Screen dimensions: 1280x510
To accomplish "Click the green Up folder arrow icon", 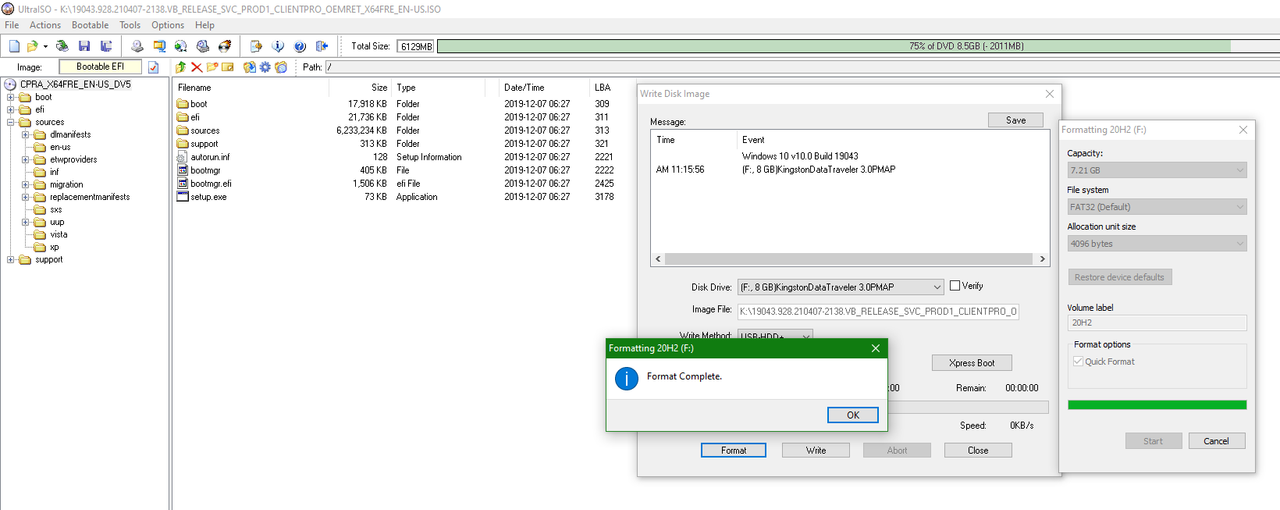I will tap(181, 67).
